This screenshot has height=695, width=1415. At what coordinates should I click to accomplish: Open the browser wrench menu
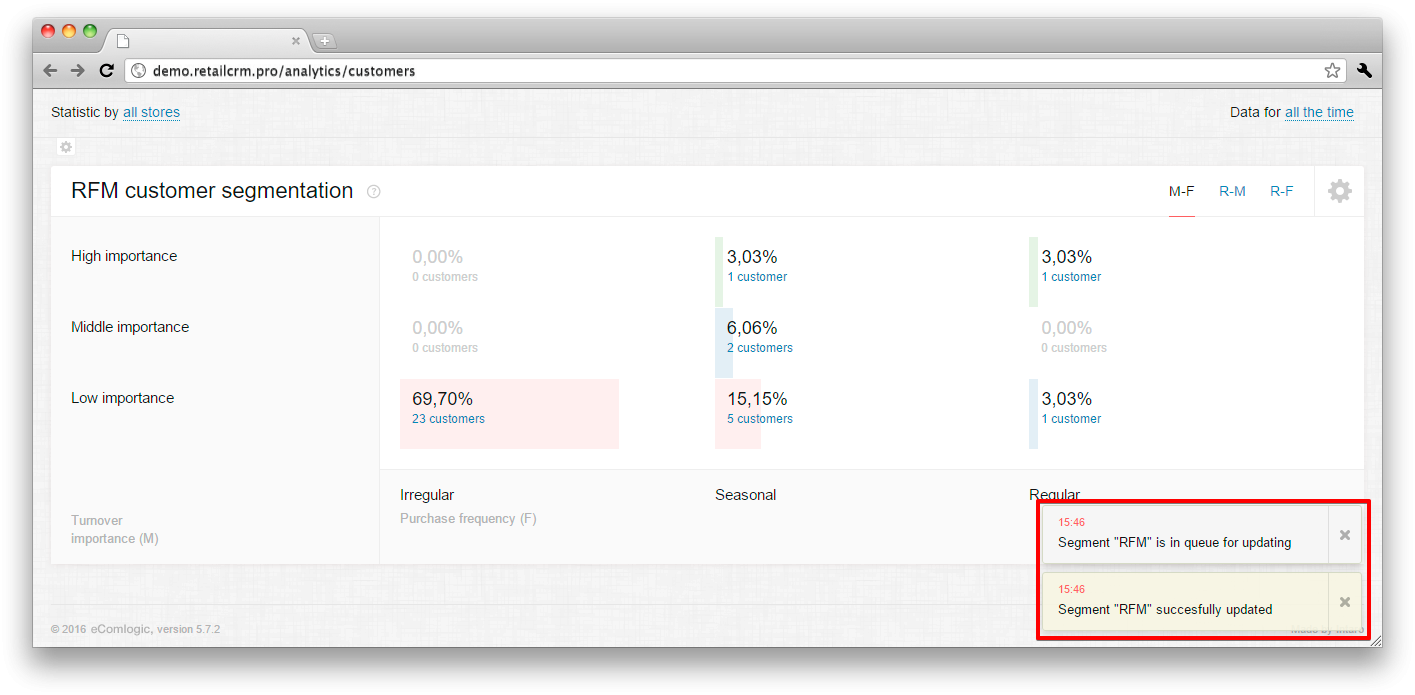pyautogui.click(x=1365, y=71)
